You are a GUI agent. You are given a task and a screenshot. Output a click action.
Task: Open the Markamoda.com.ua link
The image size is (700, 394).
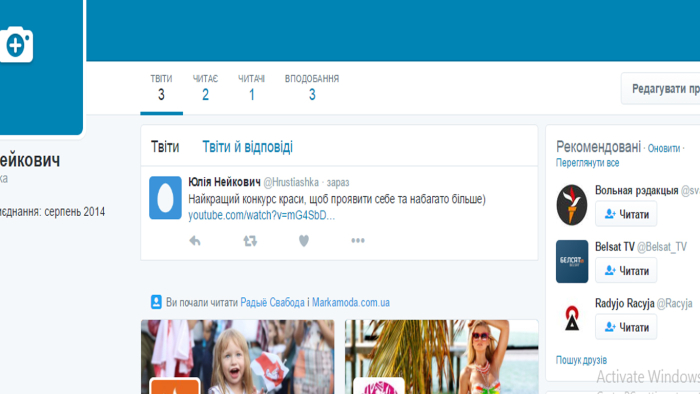click(350, 302)
